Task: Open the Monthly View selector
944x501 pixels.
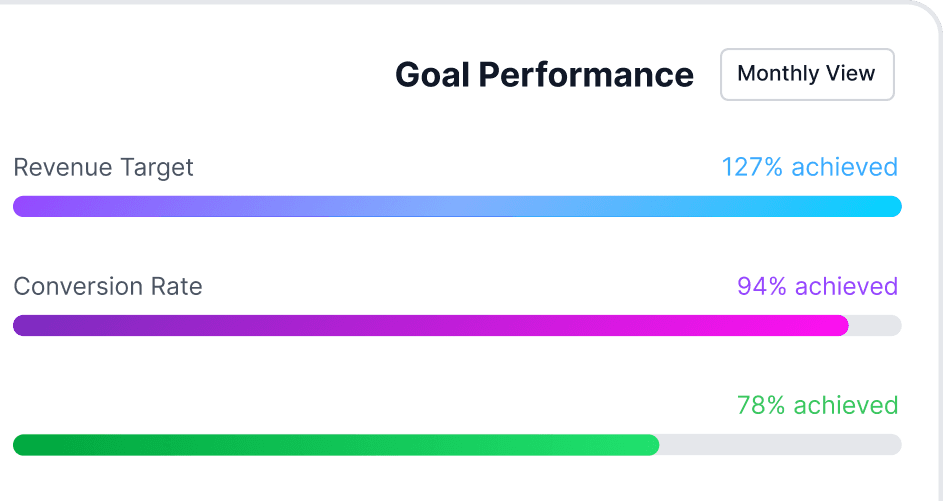Action: coord(807,74)
